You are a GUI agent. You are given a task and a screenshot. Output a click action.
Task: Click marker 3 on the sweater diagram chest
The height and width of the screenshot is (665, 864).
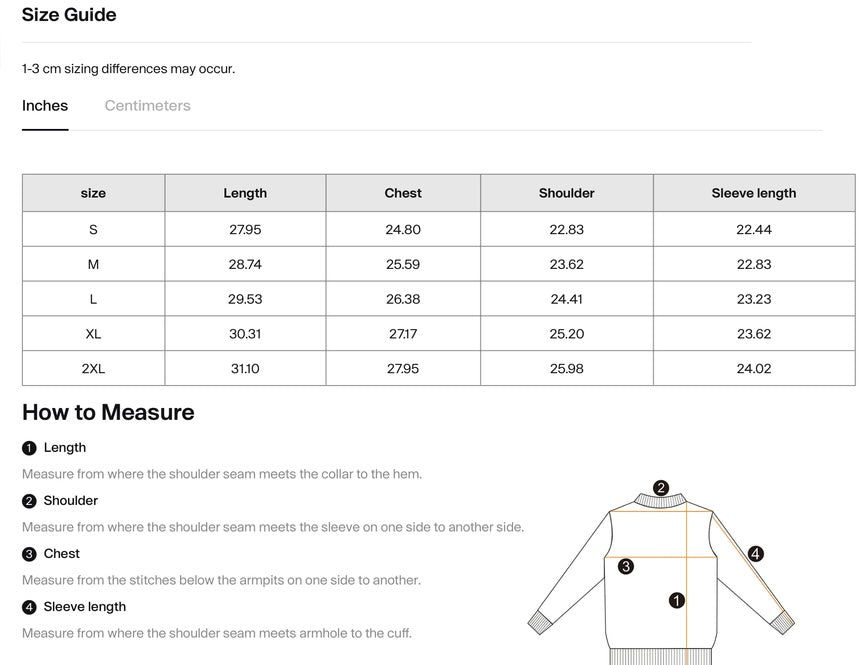(626, 566)
